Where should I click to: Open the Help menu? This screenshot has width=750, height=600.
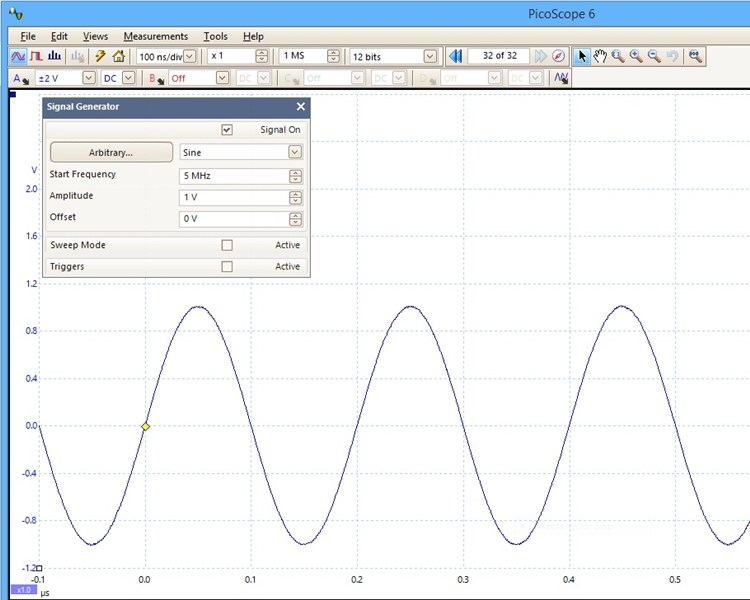tap(253, 36)
